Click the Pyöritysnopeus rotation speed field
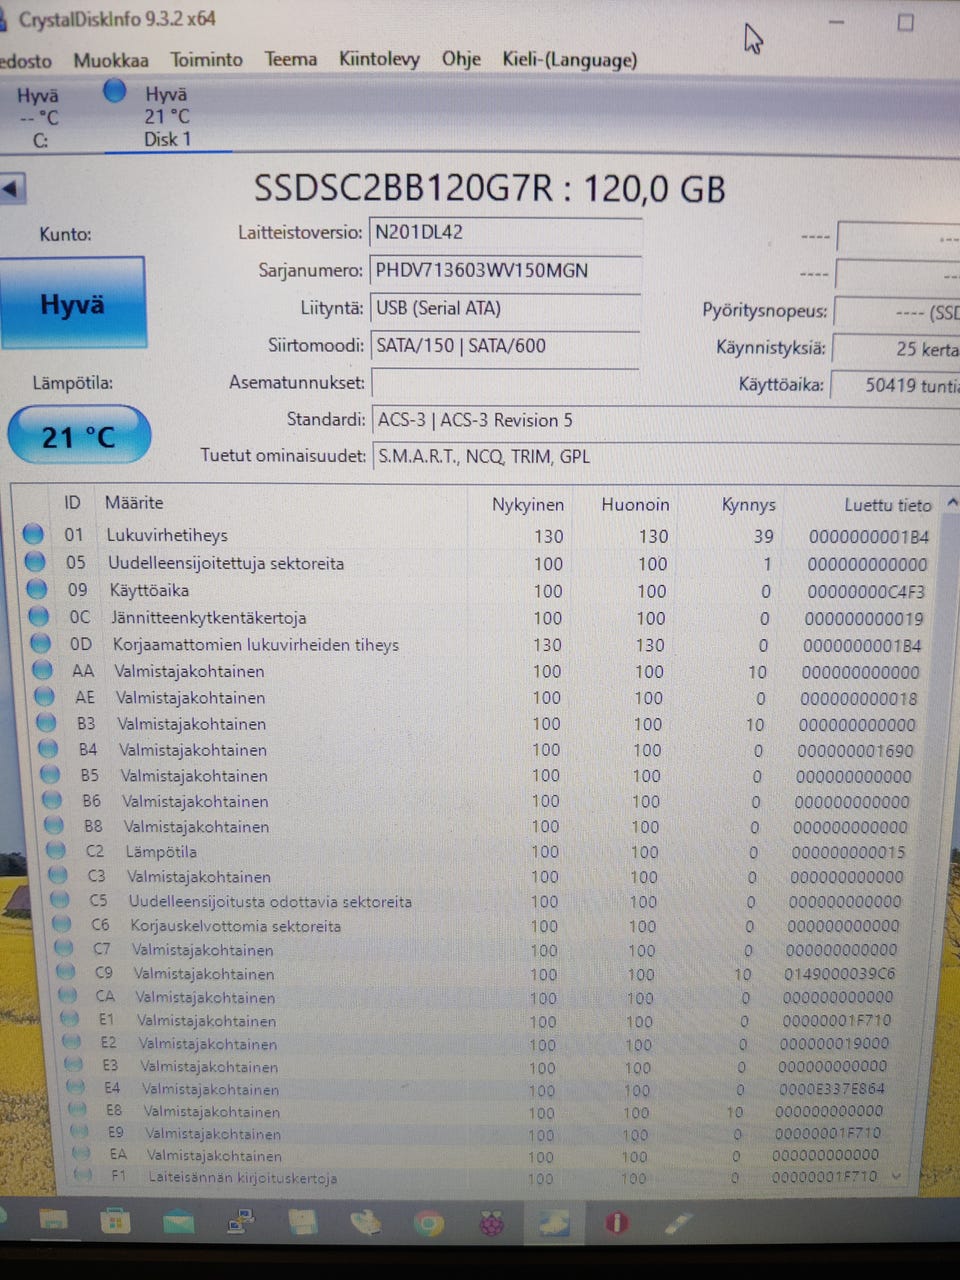This screenshot has height=1280, width=960. [897, 312]
